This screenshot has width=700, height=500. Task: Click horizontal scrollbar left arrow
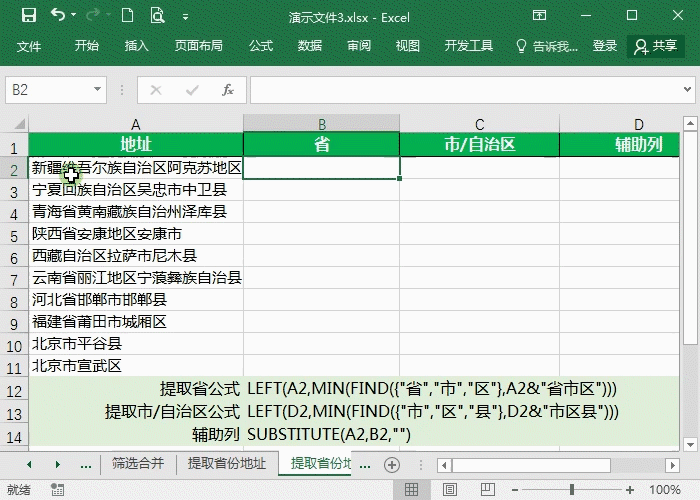coord(444,465)
